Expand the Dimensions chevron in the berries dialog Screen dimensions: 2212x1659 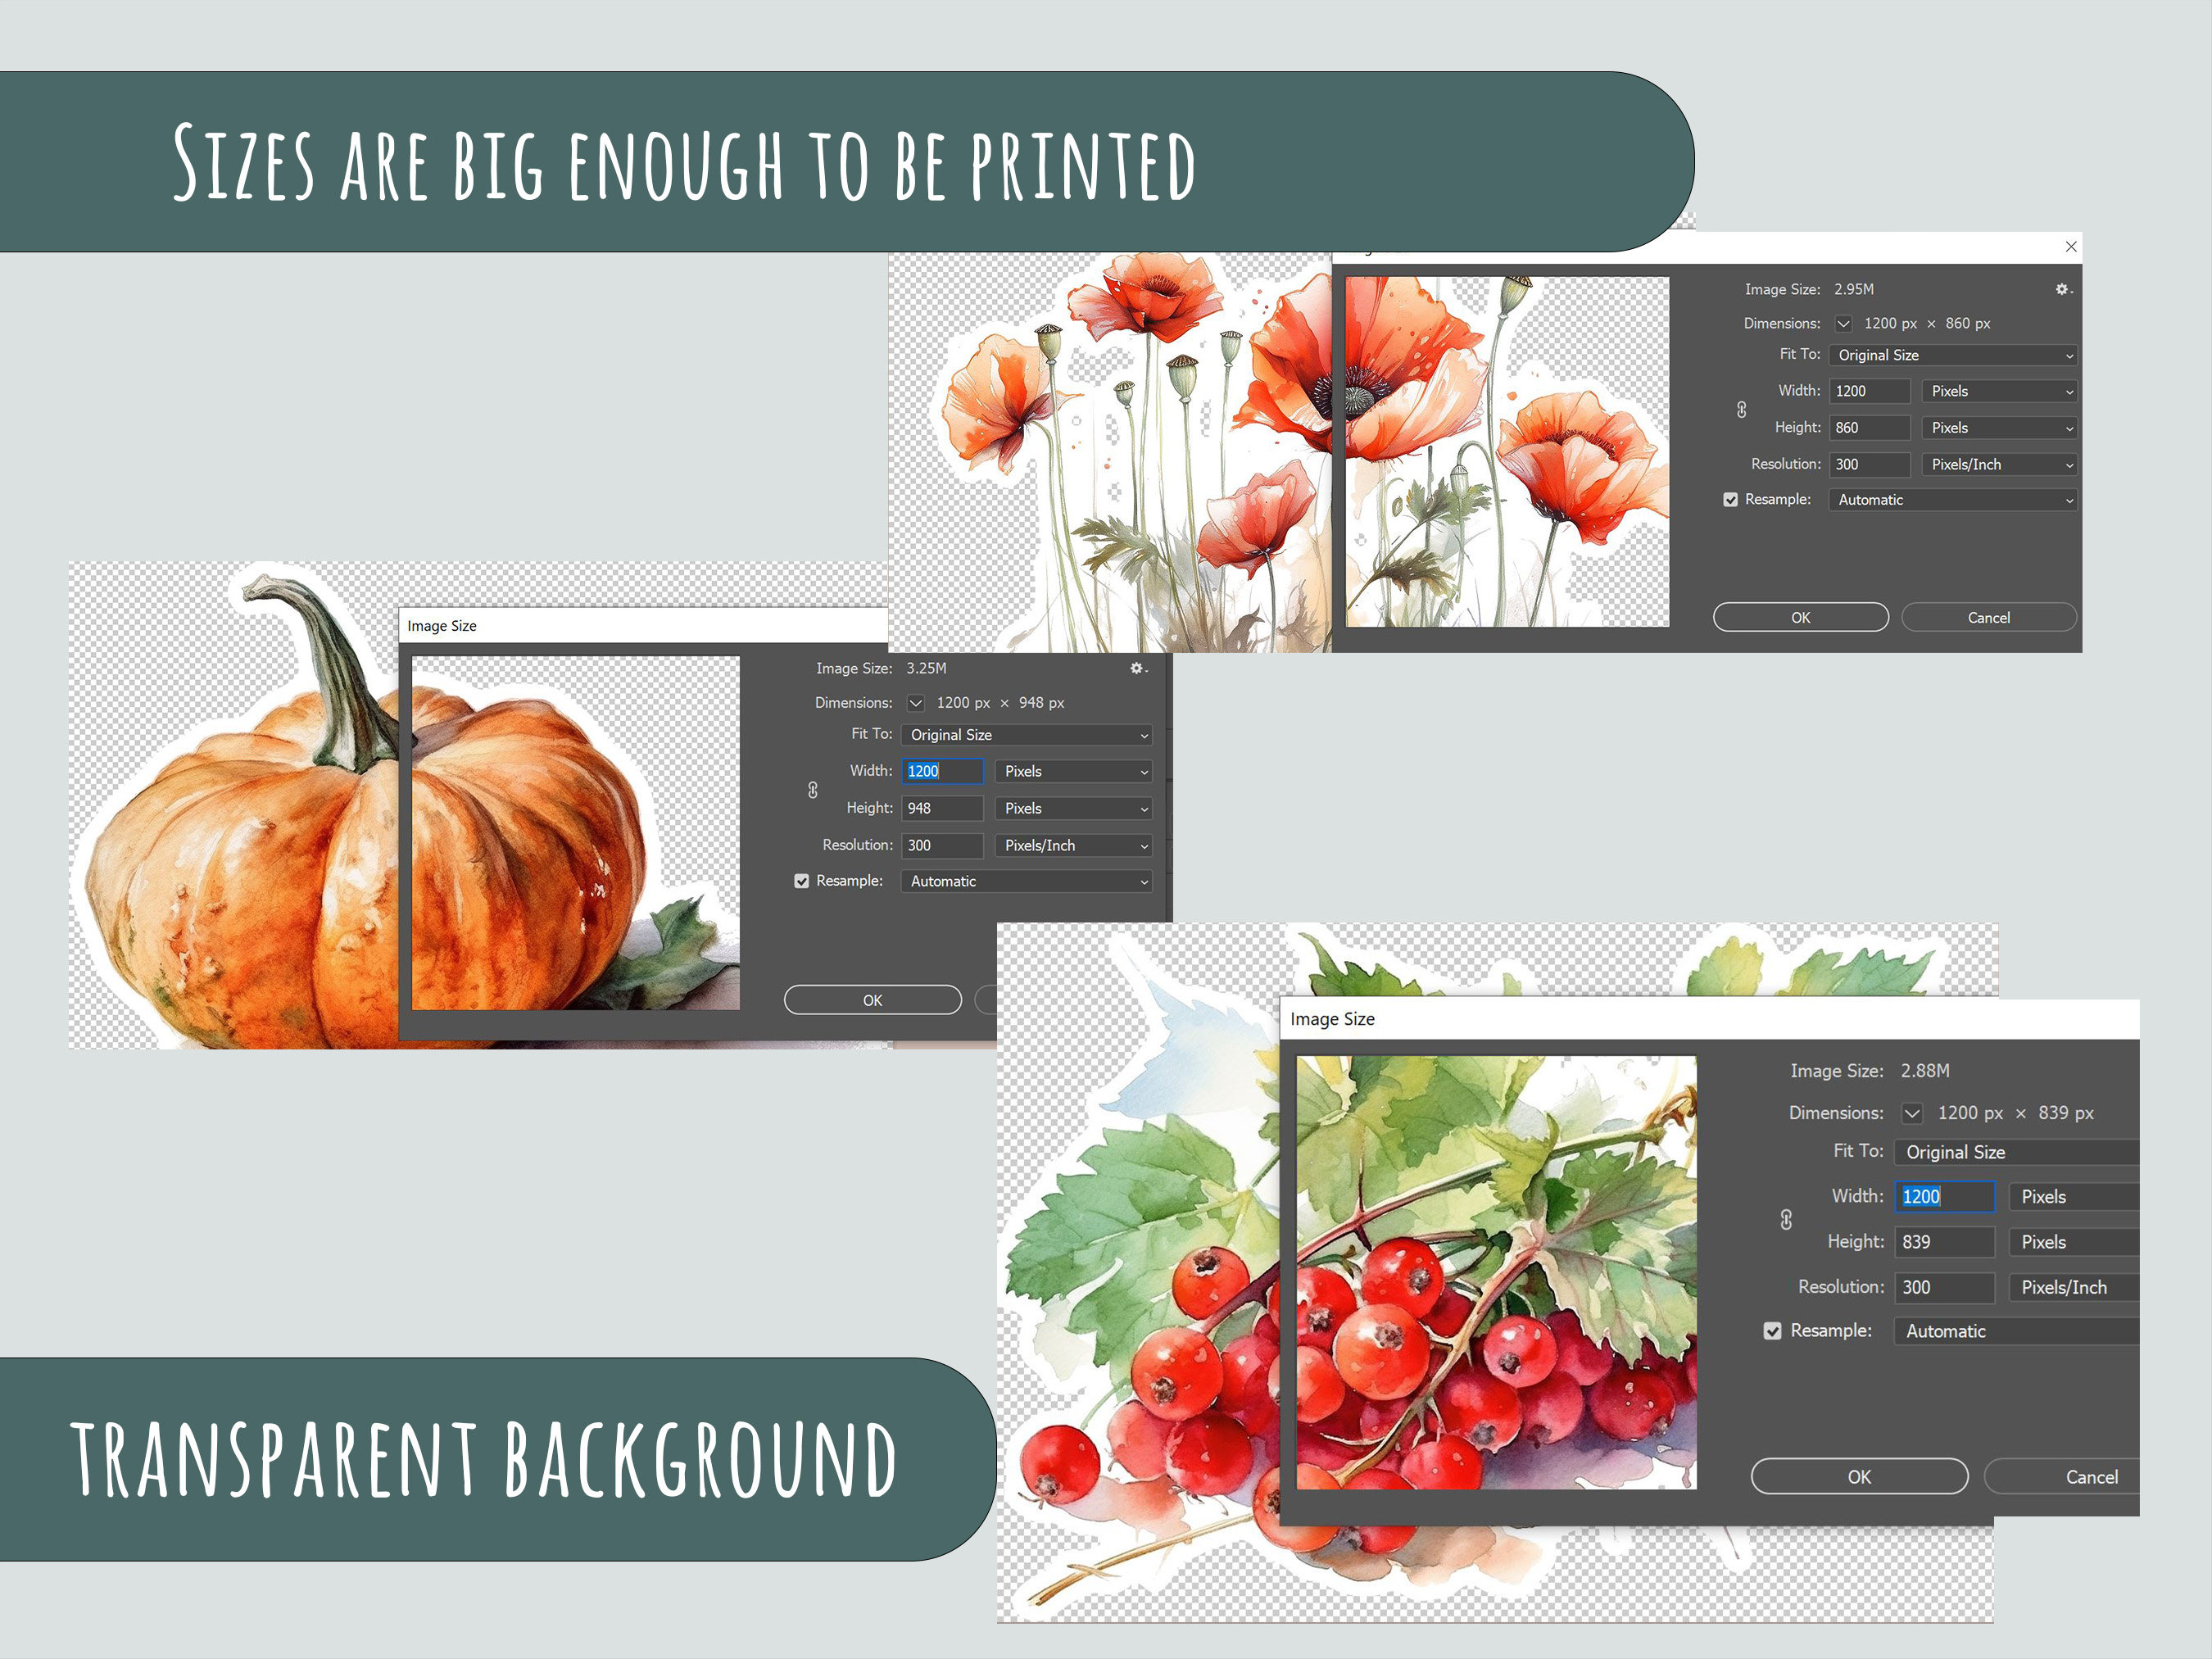click(1912, 1113)
